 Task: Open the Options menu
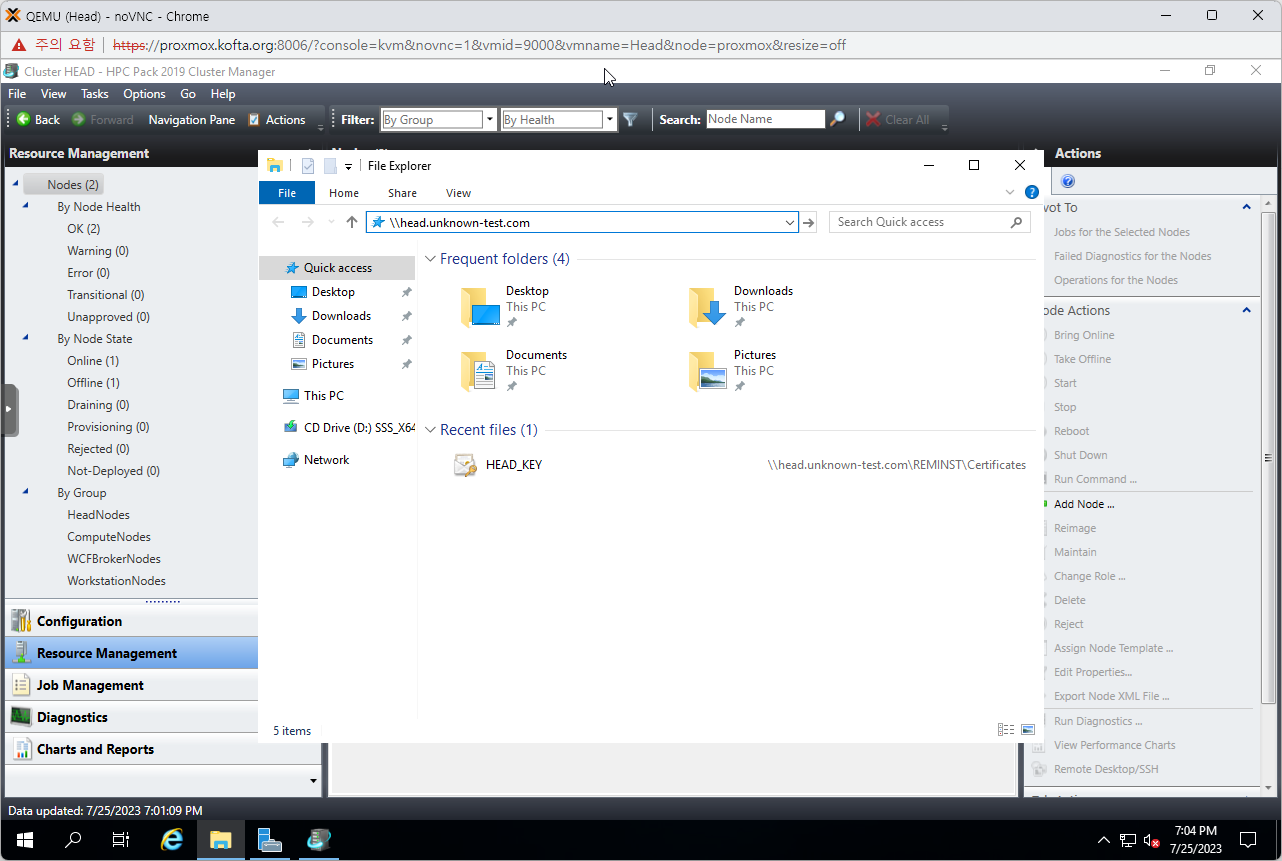[144, 94]
